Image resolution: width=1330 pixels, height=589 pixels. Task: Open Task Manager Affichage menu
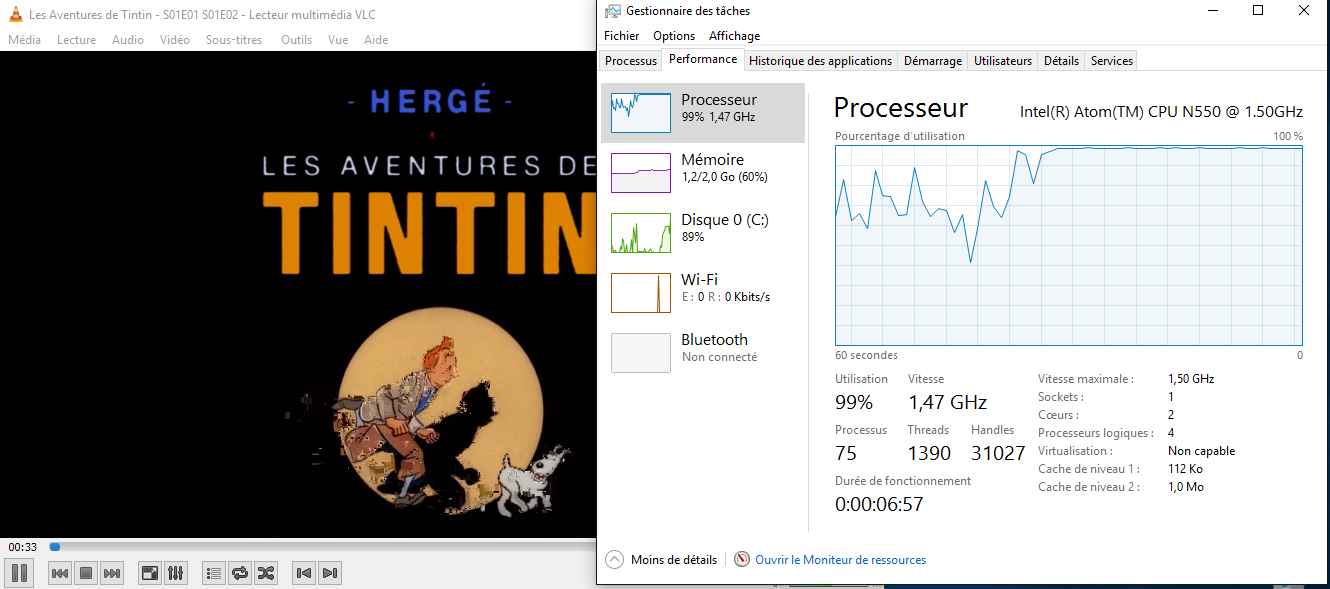pos(734,36)
